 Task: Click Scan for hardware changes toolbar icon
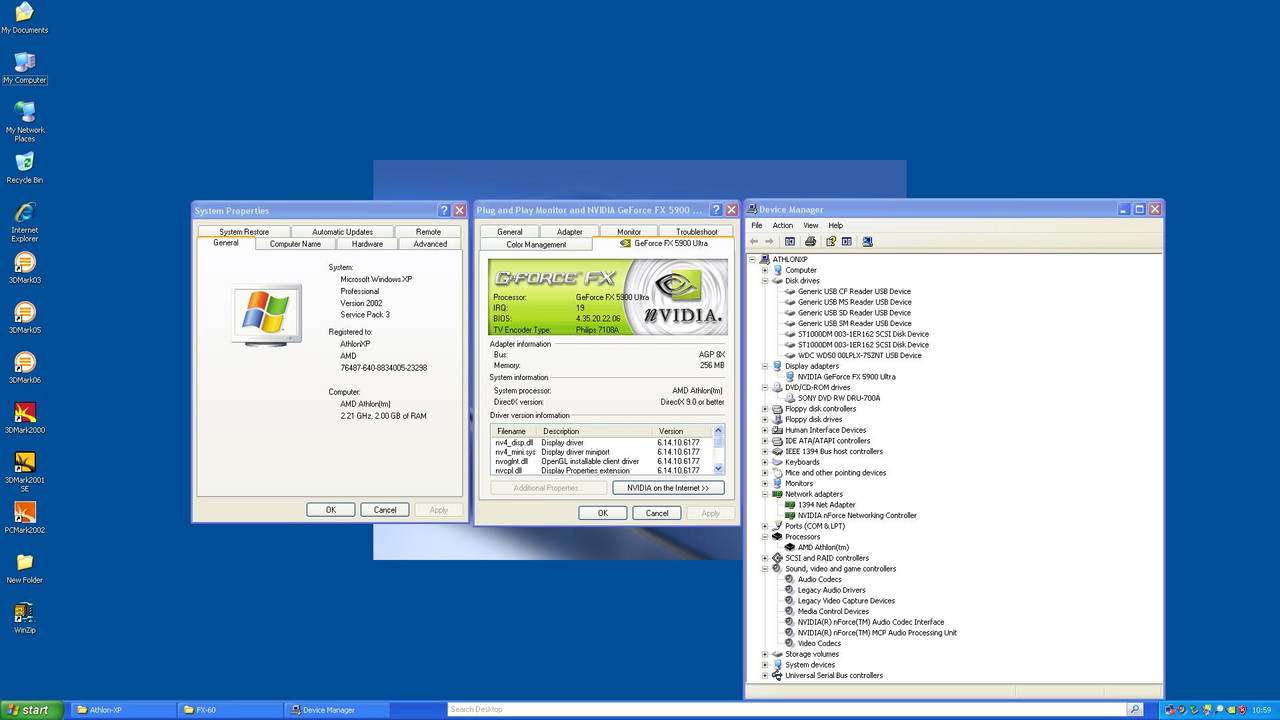pos(867,241)
